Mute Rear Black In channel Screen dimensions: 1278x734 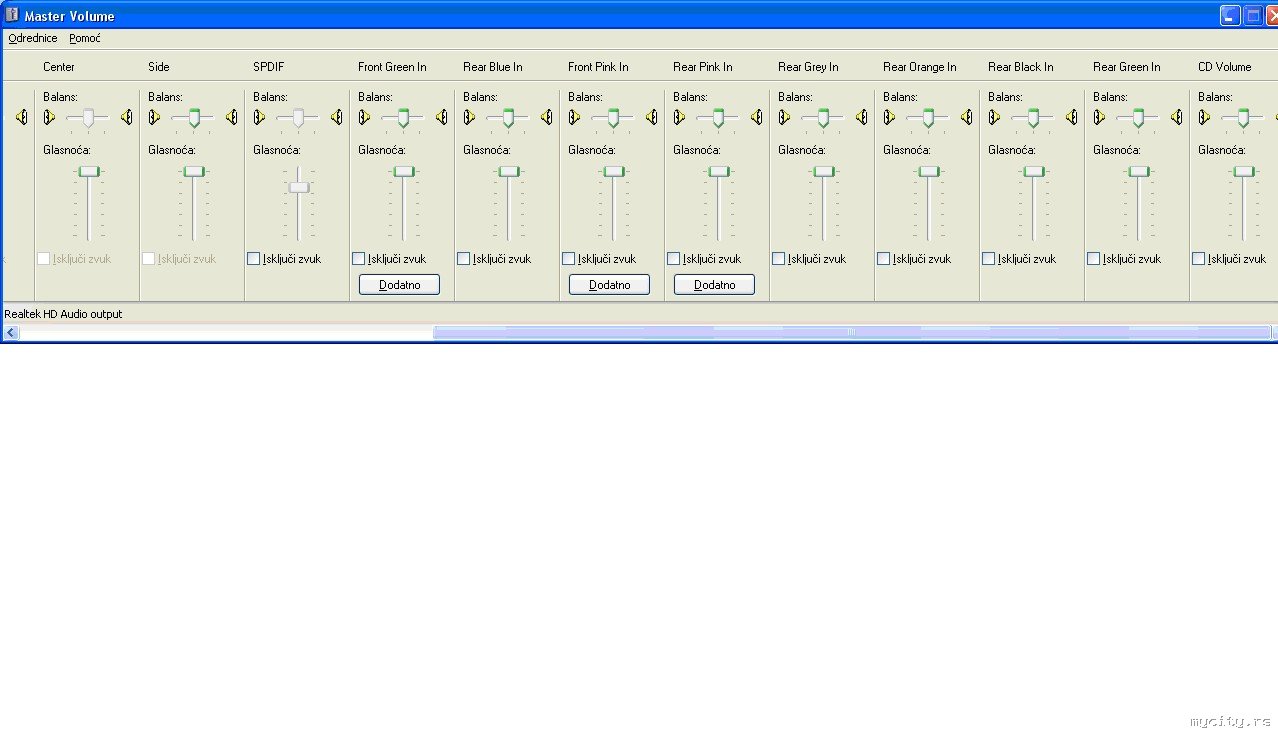pyautogui.click(x=989, y=258)
